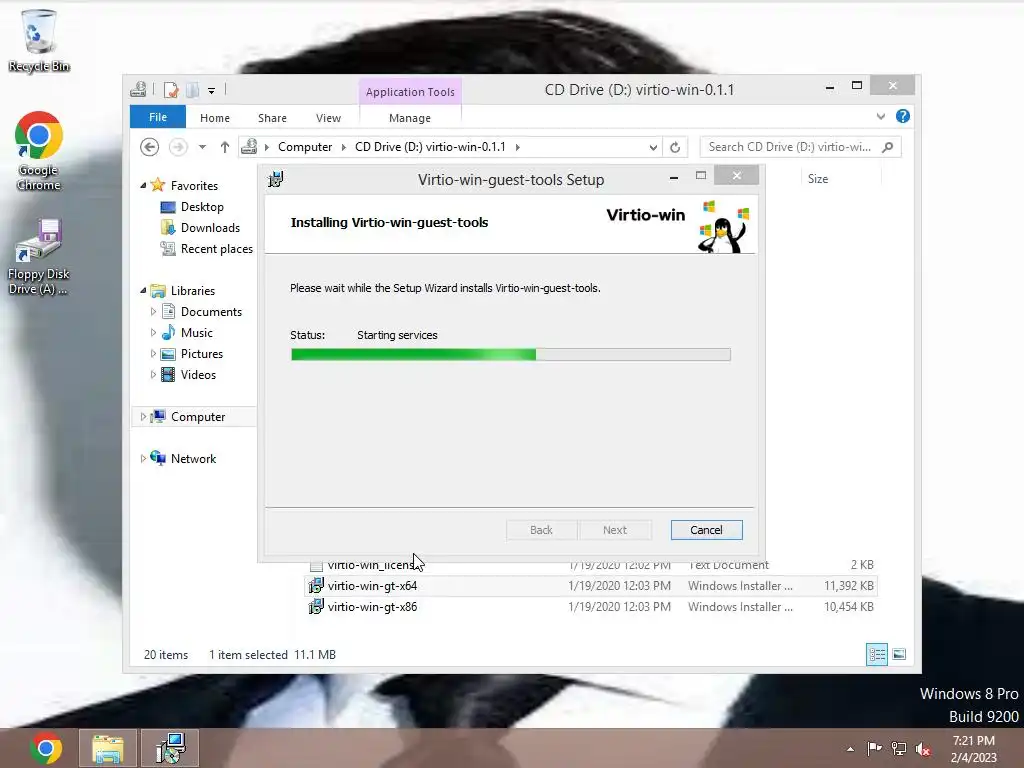Open the Manage ribbon tab
The image size is (1024, 768).
point(410,118)
